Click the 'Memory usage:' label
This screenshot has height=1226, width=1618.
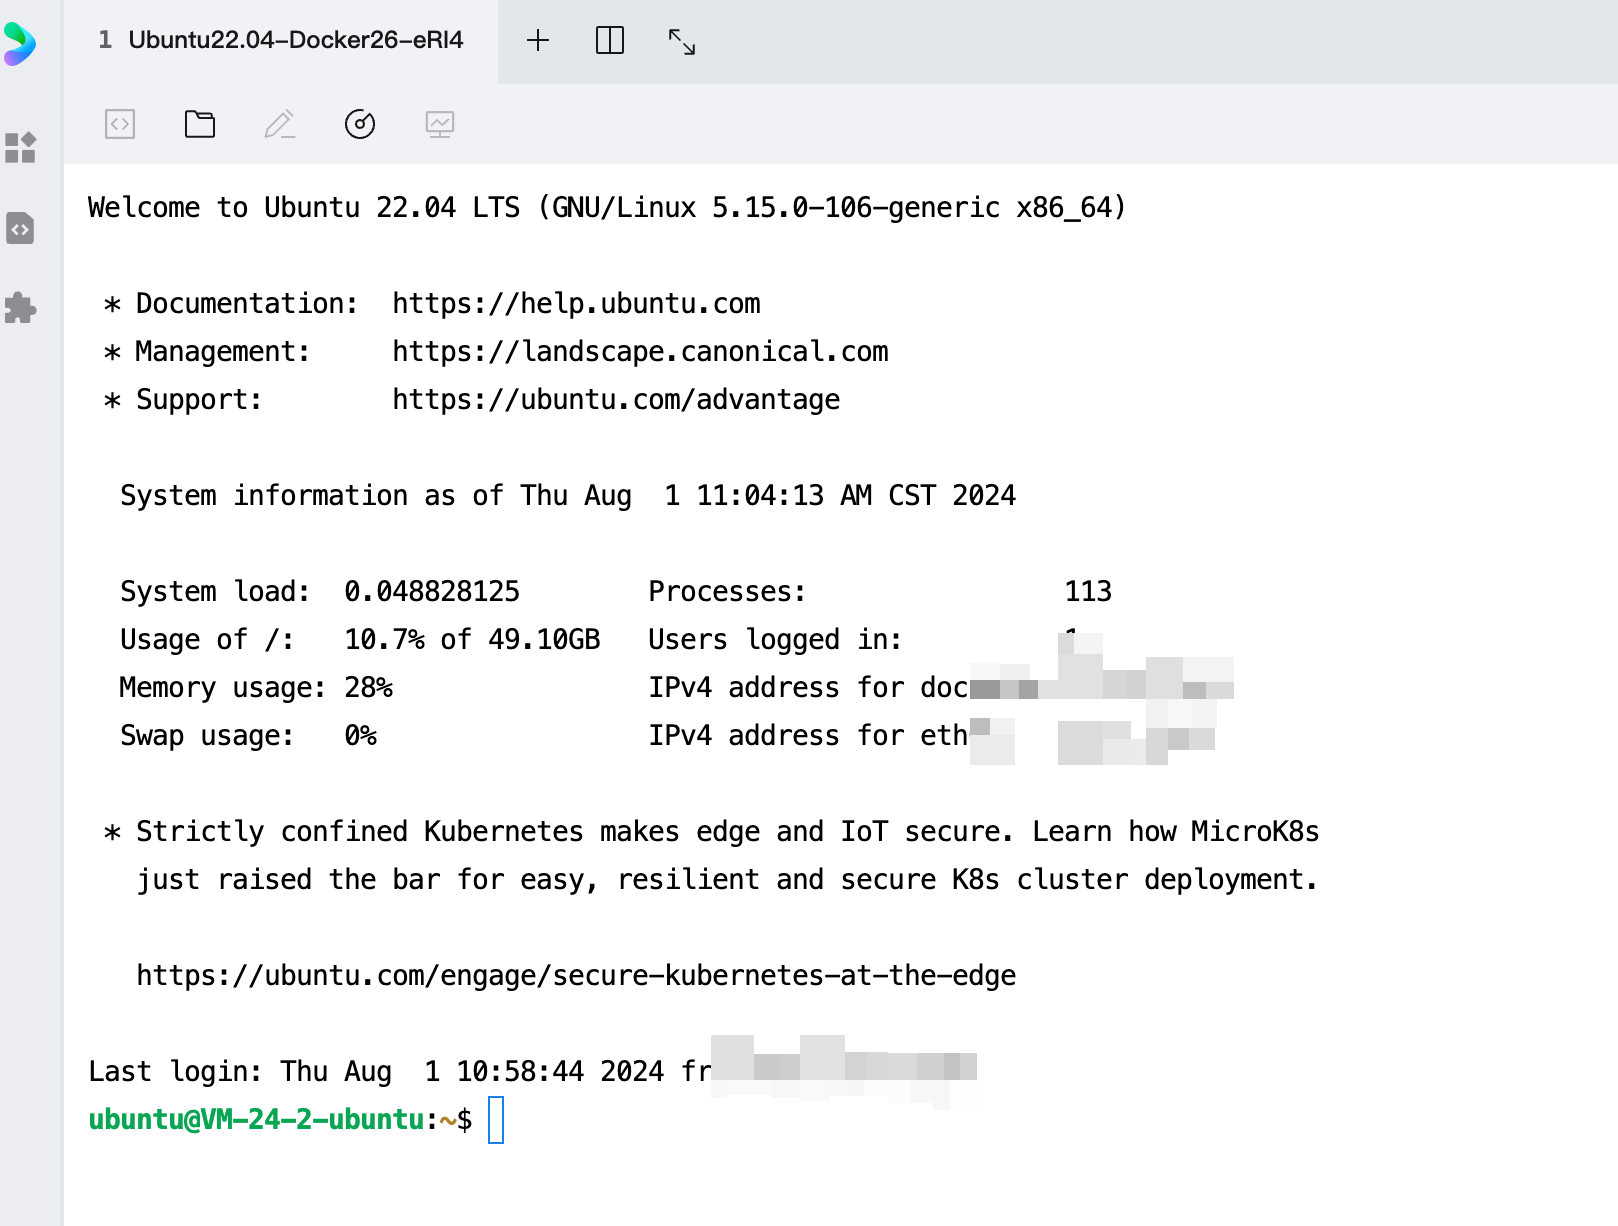223,687
